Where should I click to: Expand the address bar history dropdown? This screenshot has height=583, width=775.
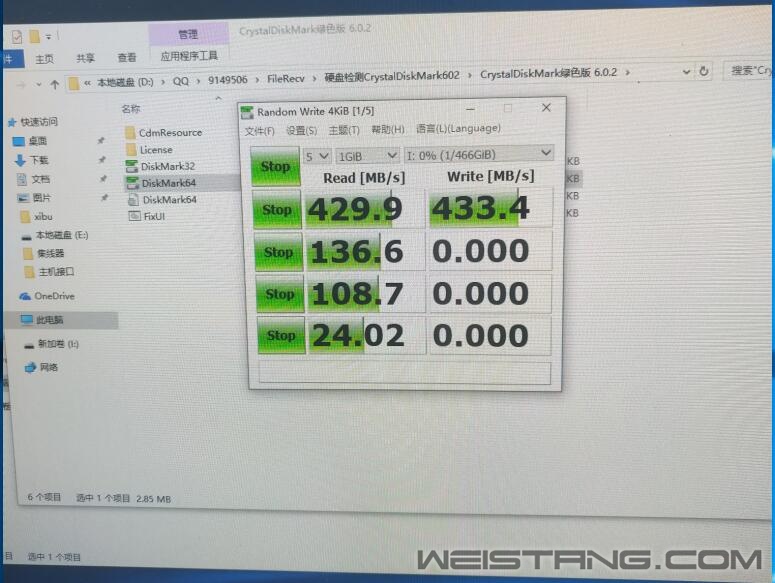pos(686,72)
